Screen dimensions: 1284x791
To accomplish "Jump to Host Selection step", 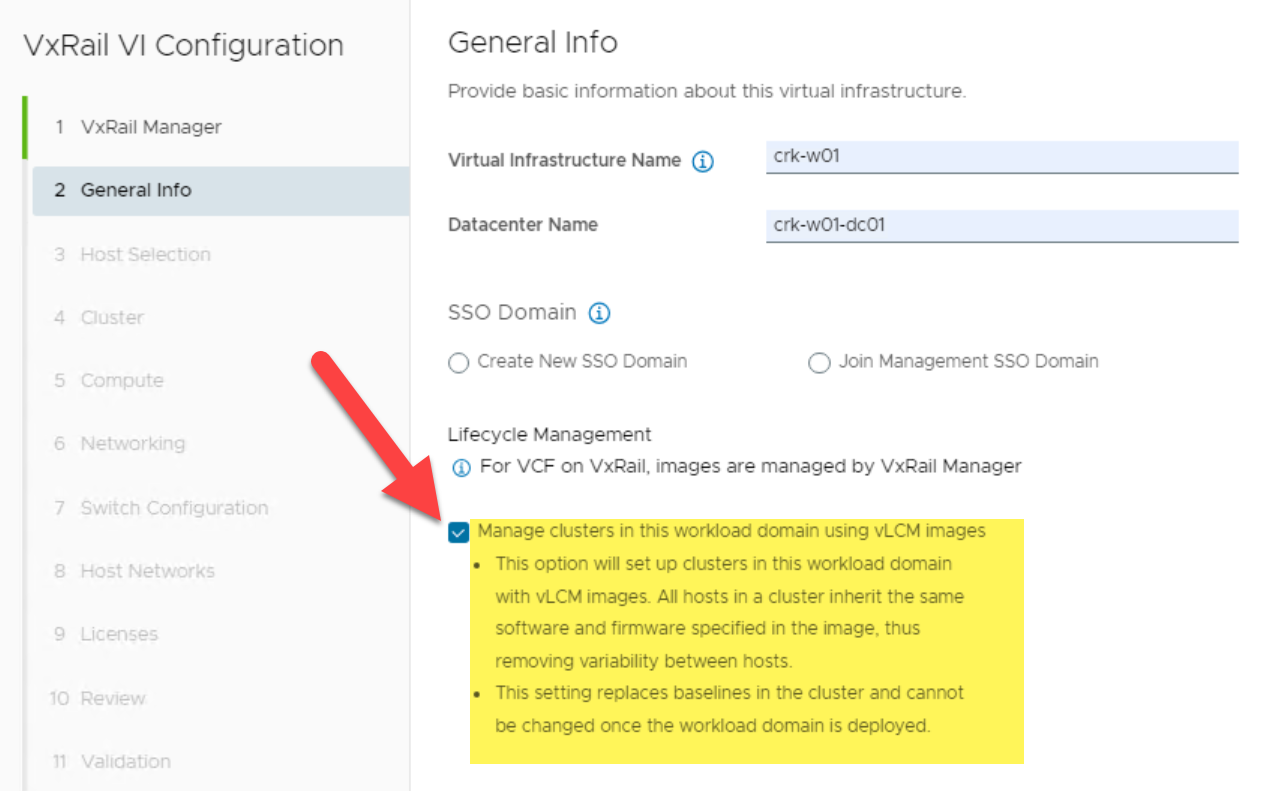I will [145, 254].
